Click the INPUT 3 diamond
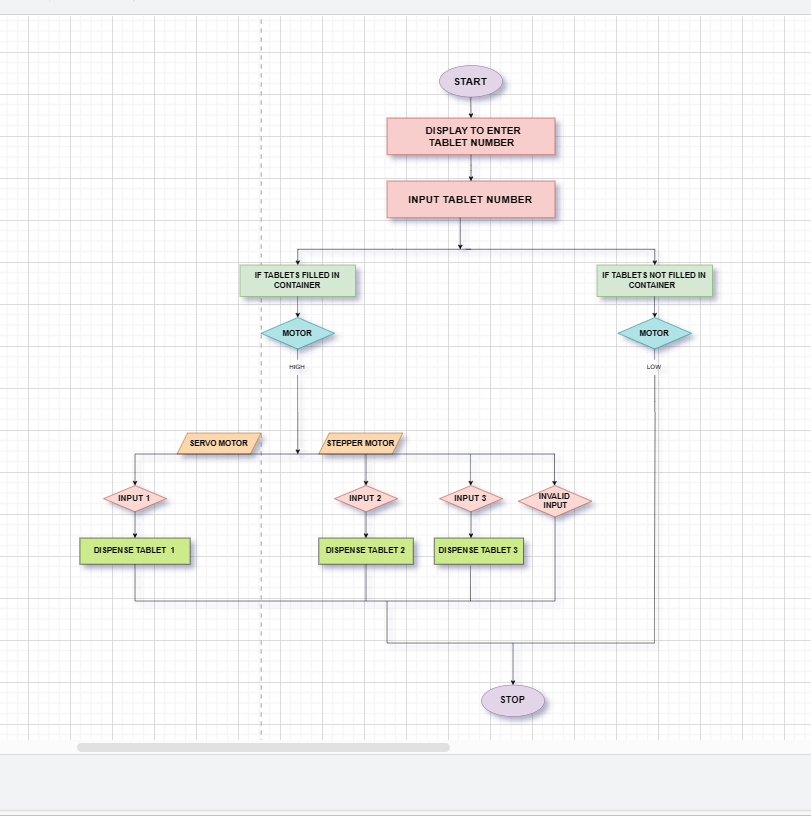 click(x=468, y=497)
